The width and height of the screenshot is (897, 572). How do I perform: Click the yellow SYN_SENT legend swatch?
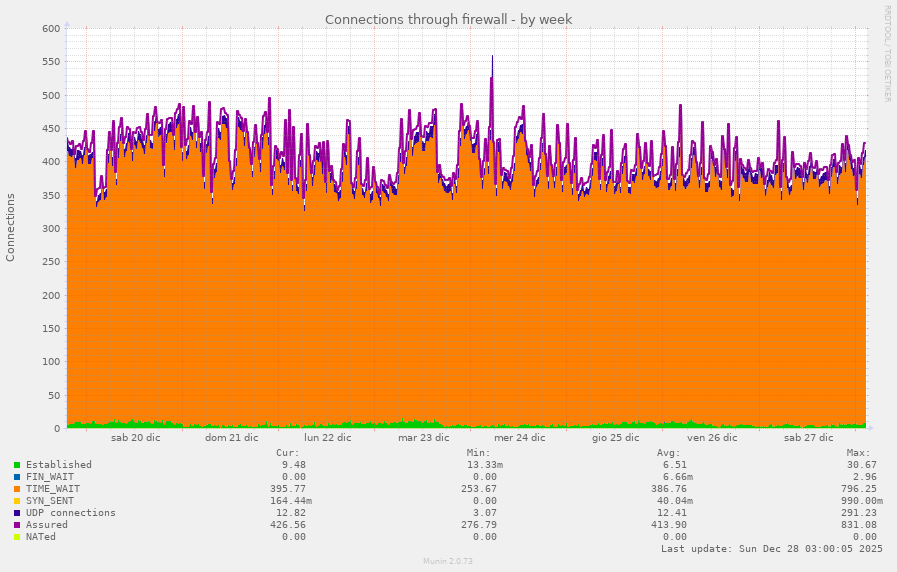coord(17,501)
